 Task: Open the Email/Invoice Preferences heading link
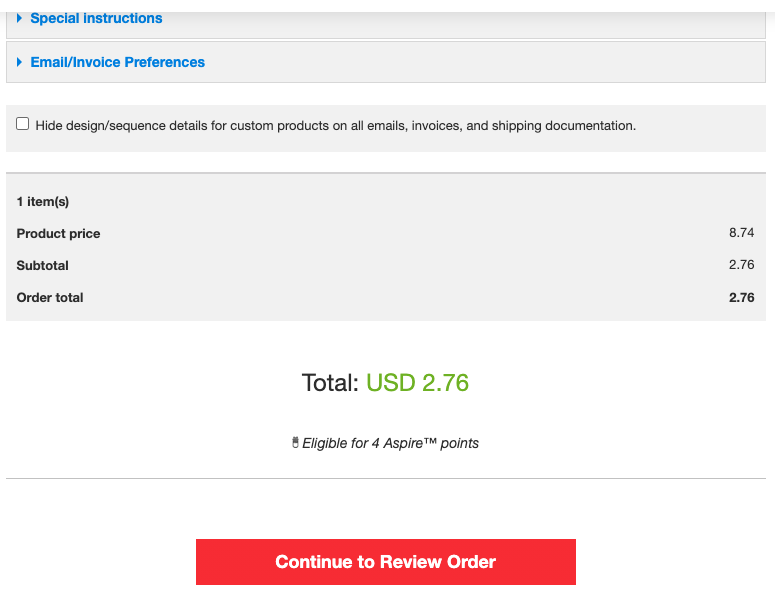(118, 62)
